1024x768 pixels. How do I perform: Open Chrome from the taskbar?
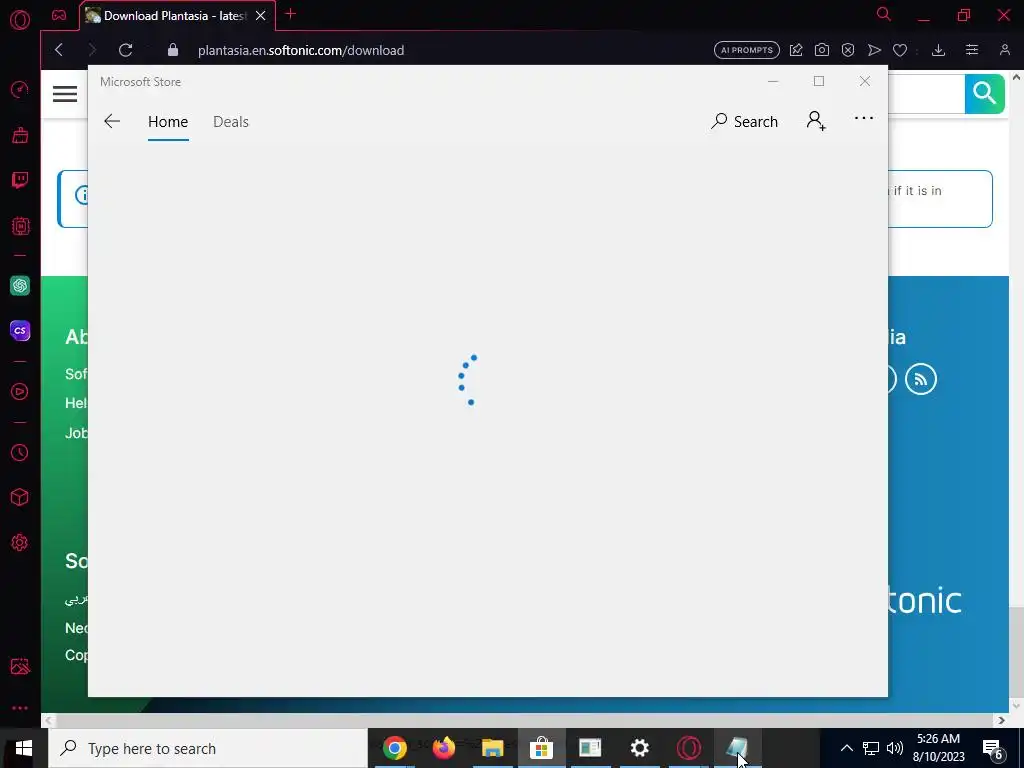[394, 748]
